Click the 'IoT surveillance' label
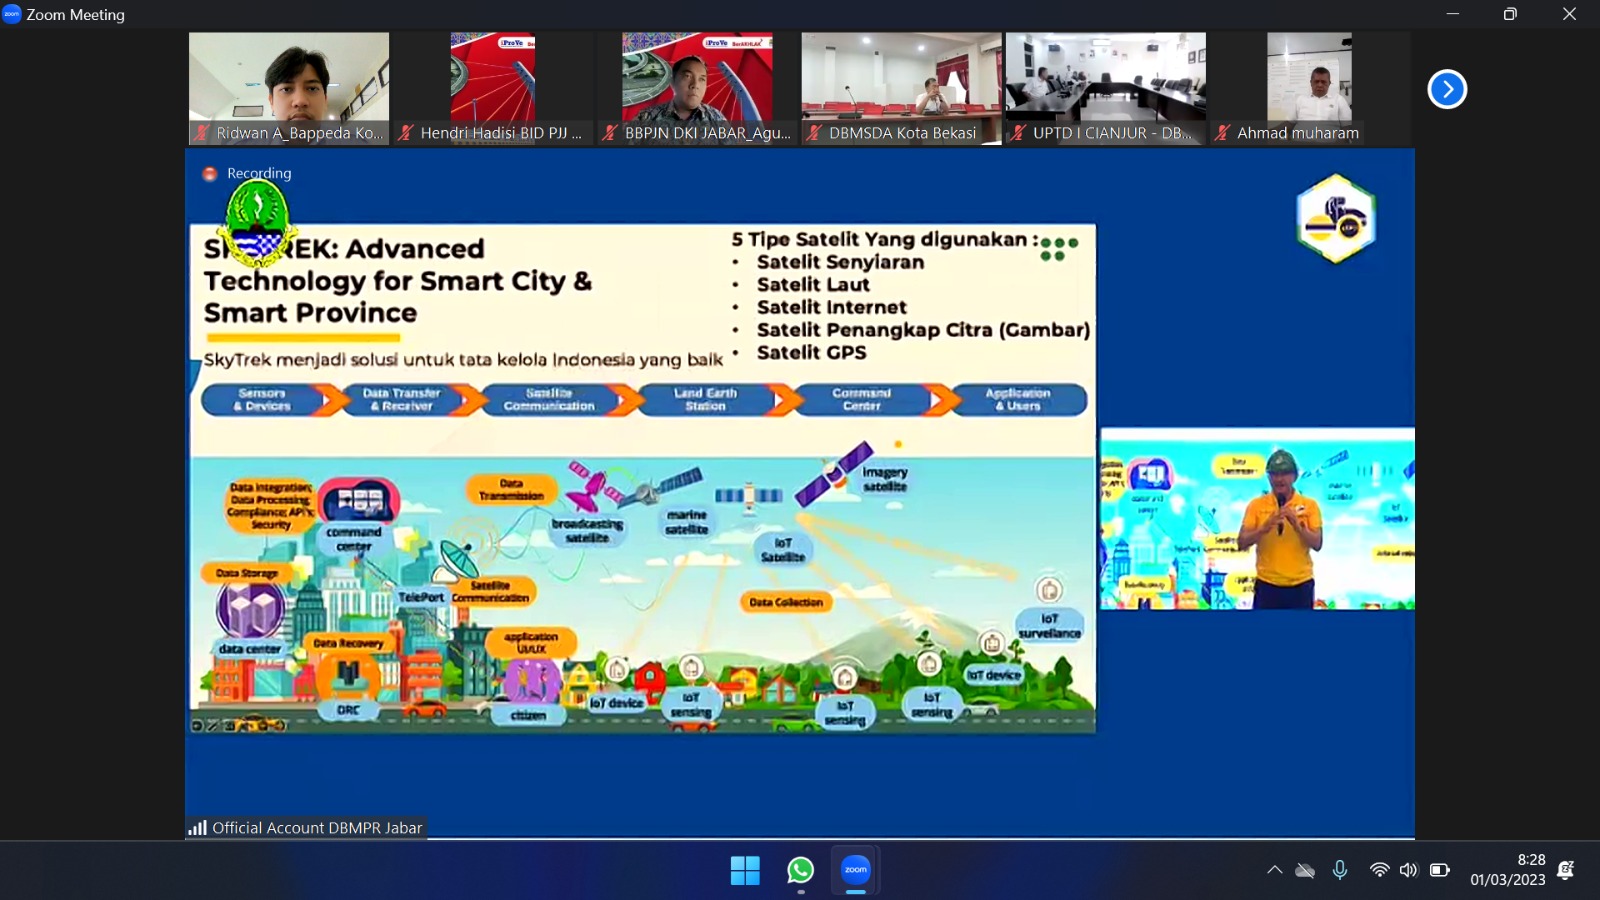This screenshot has width=1600, height=900. (1049, 626)
